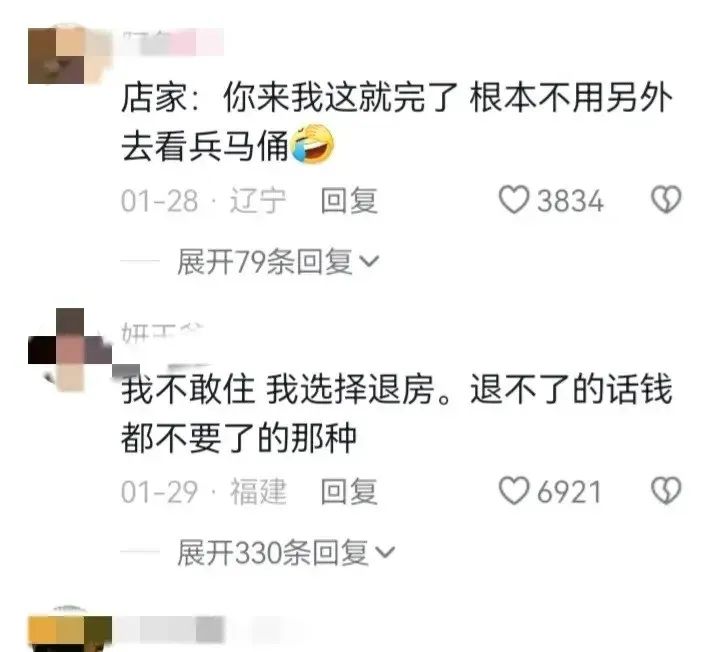Expand 展开330条回复 replies
Screen dimensions: 720x652
(286, 552)
